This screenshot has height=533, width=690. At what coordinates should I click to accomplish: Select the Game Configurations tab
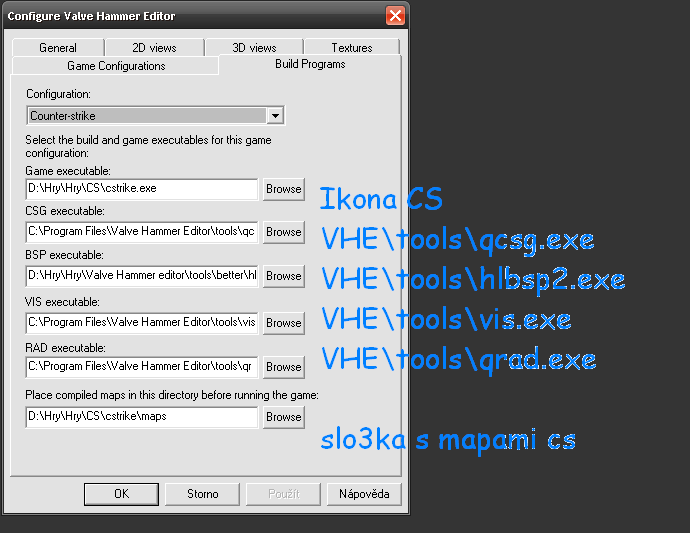tap(116, 66)
